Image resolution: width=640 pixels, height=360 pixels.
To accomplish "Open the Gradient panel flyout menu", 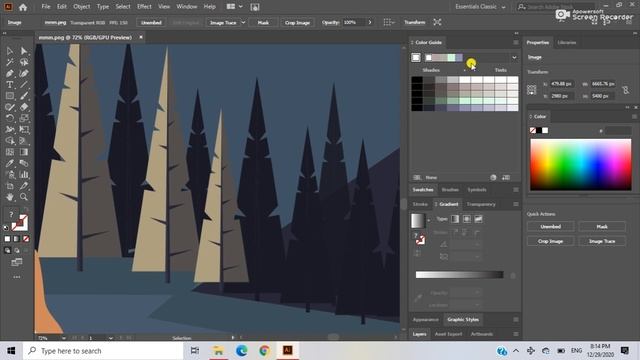I will click(x=516, y=204).
